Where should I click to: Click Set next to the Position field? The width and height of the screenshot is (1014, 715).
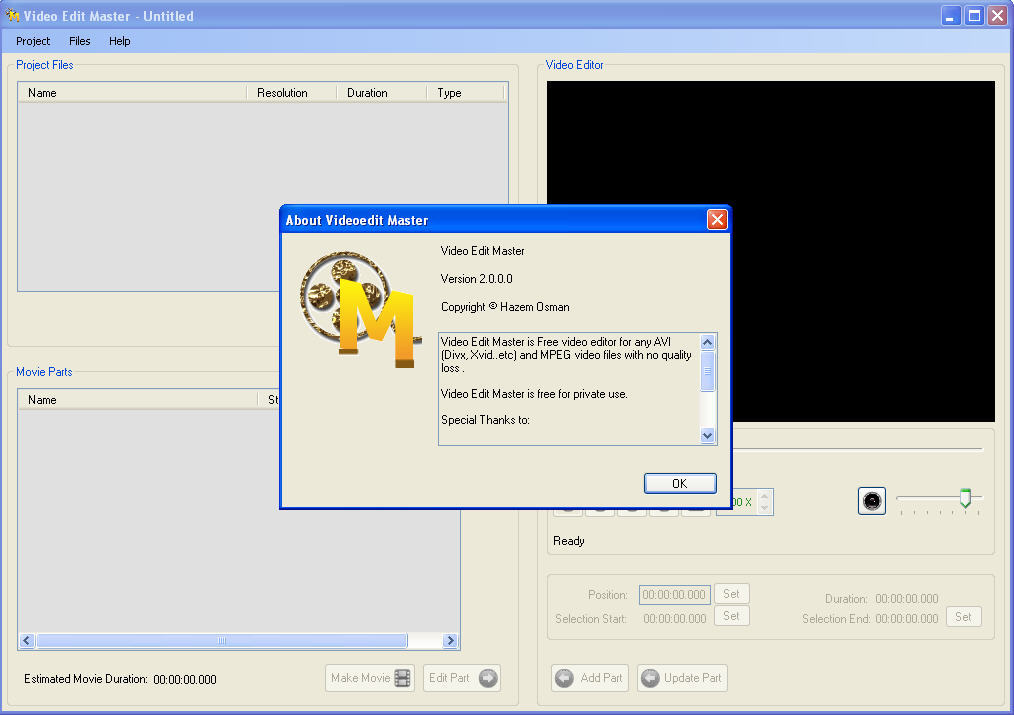coord(731,593)
